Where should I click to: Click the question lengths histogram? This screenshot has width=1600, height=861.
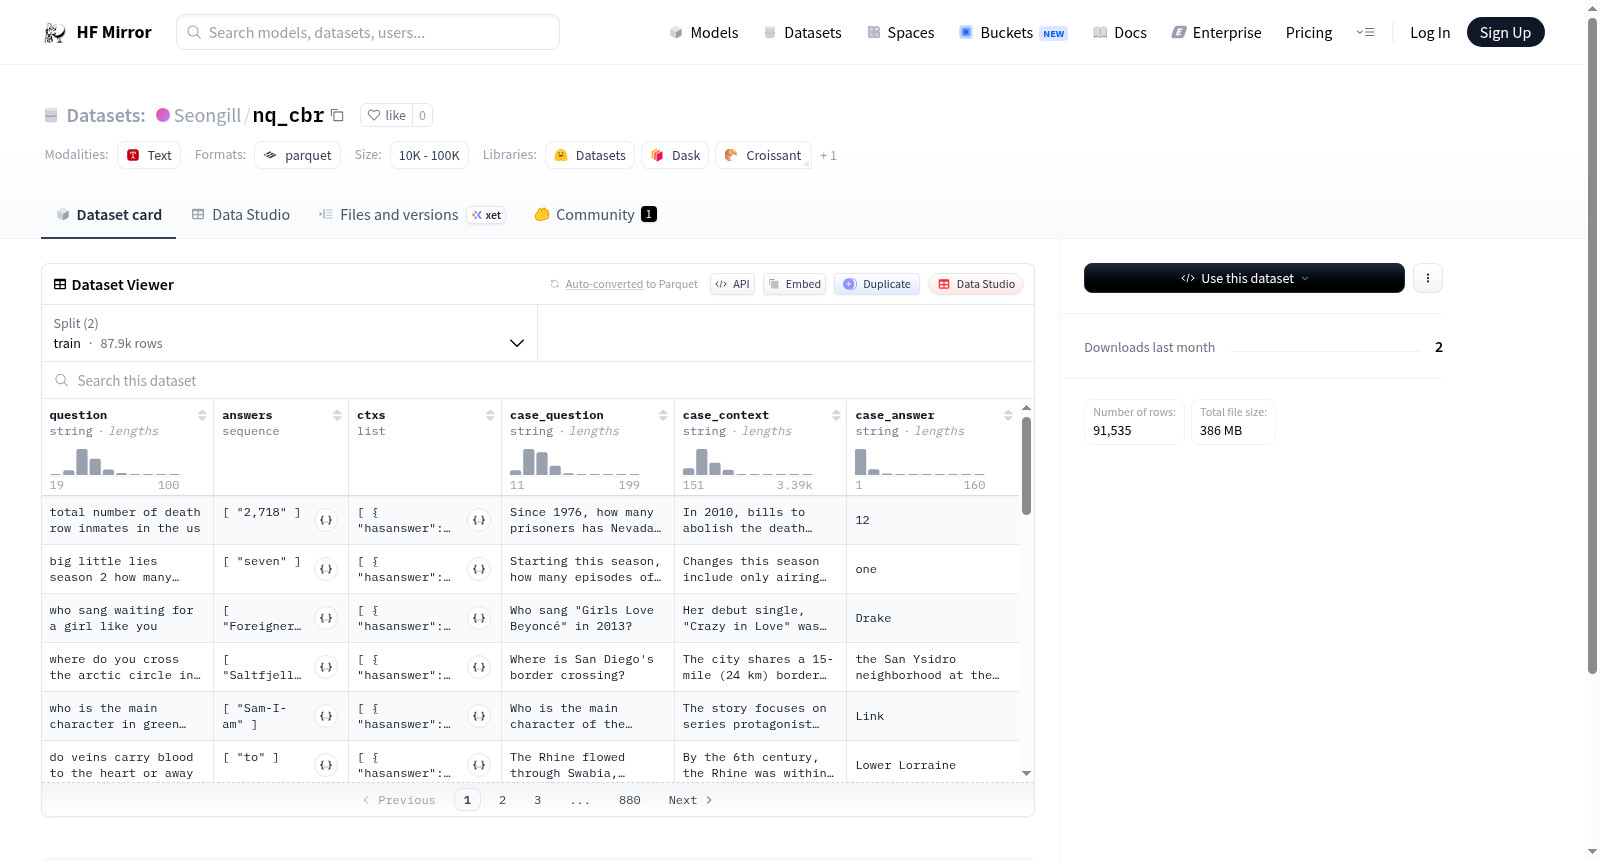(115, 461)
